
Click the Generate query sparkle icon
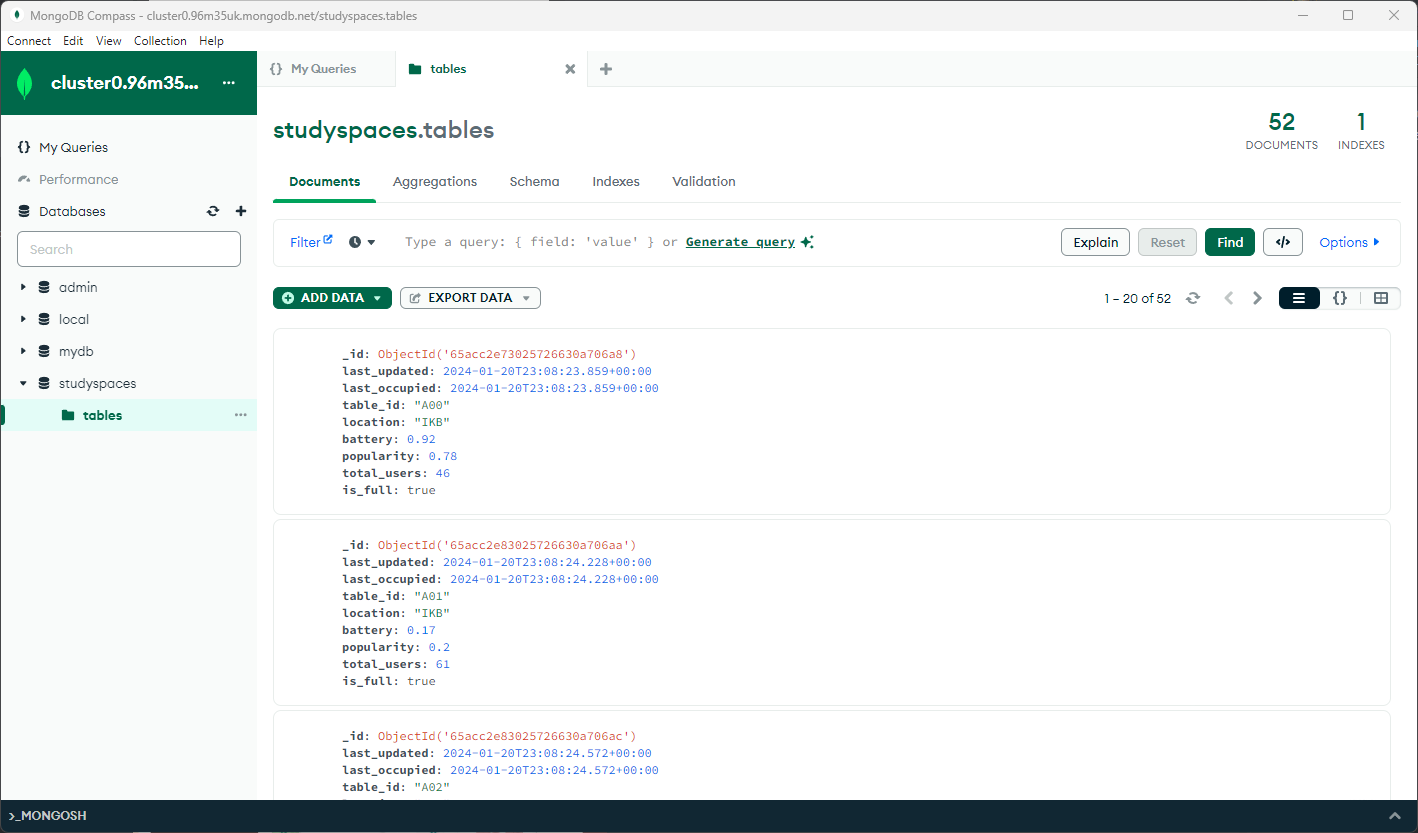(x=807, y=242)
